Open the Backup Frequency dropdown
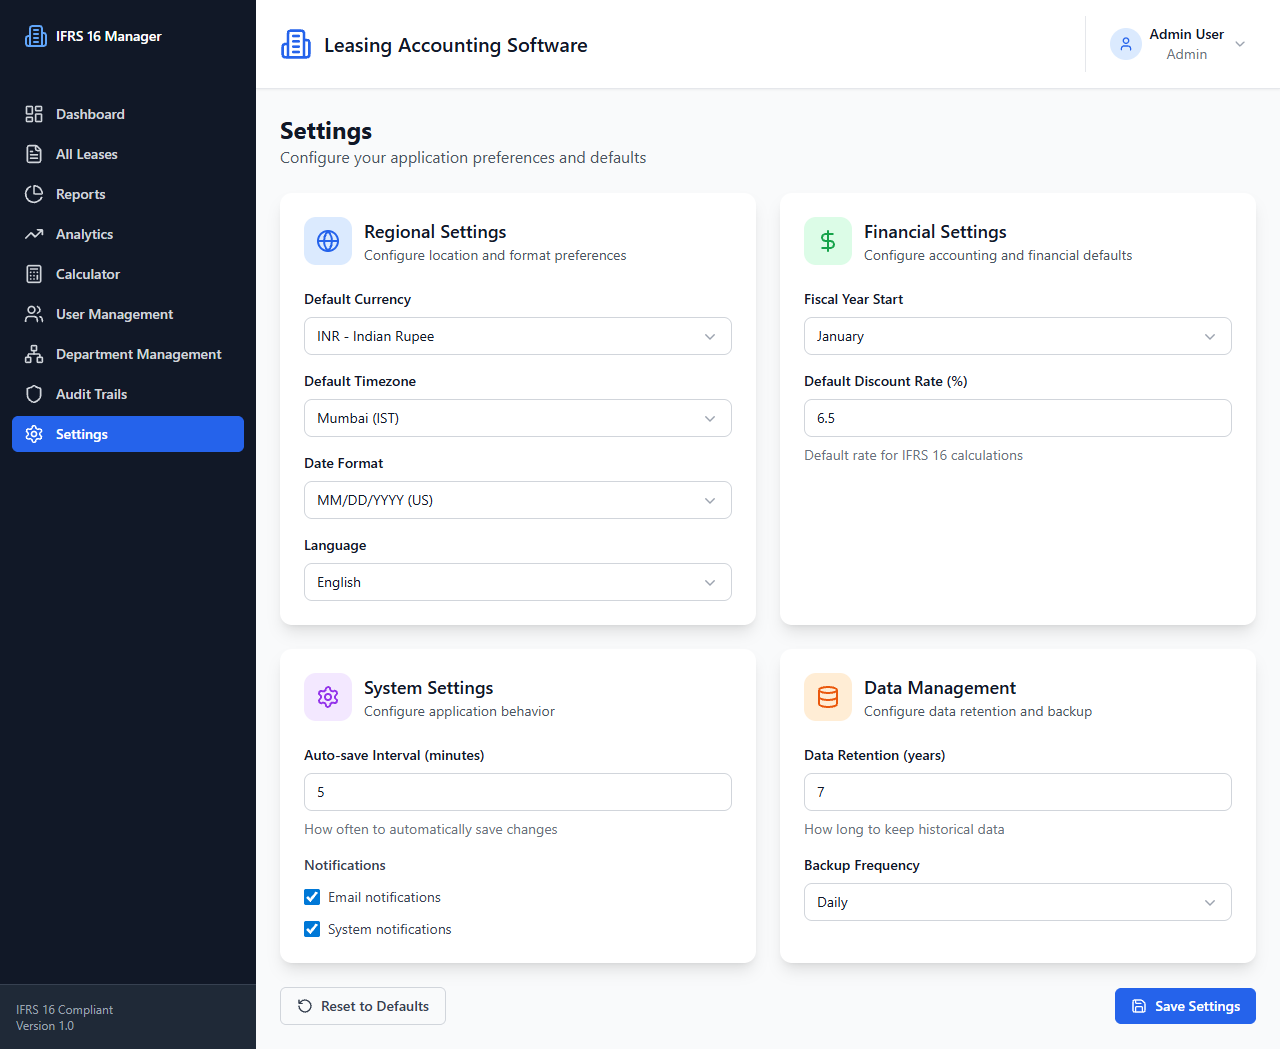The height and width of the screenshot is (1049, 1280). pyautogui.click(x=1018, y=902)
